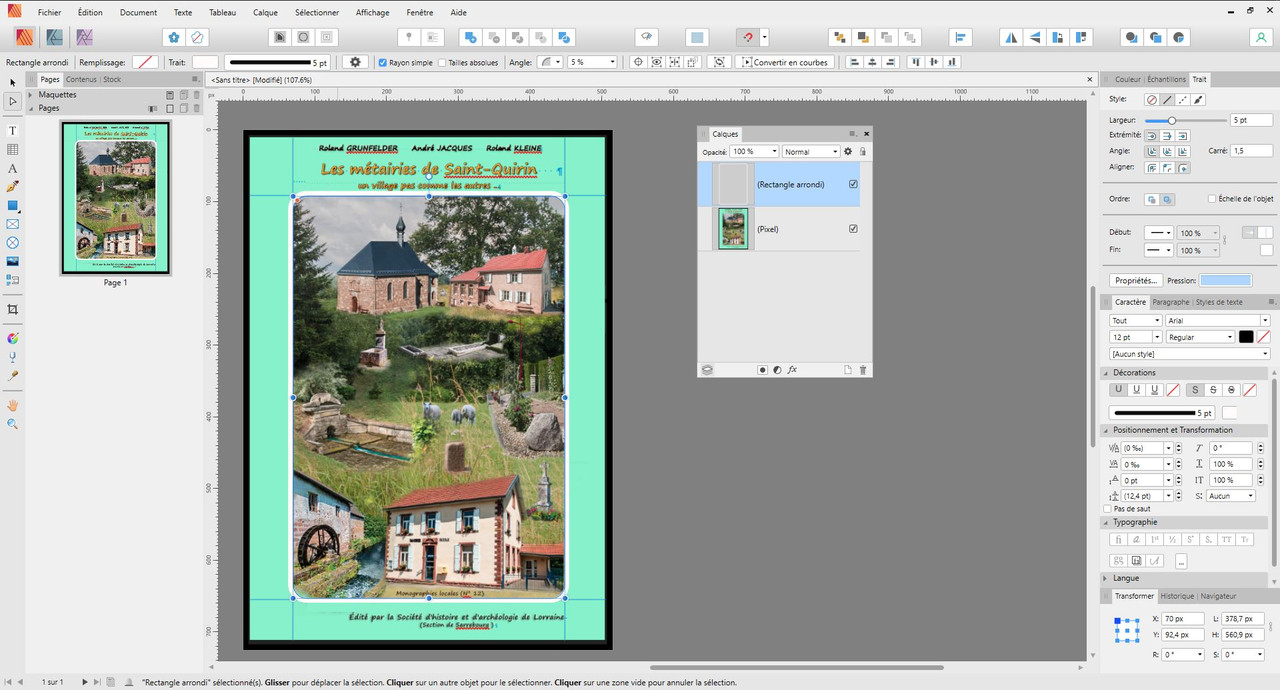
Task: Open layer effects fx icon in Calques
Action: [x=792, y=370]
